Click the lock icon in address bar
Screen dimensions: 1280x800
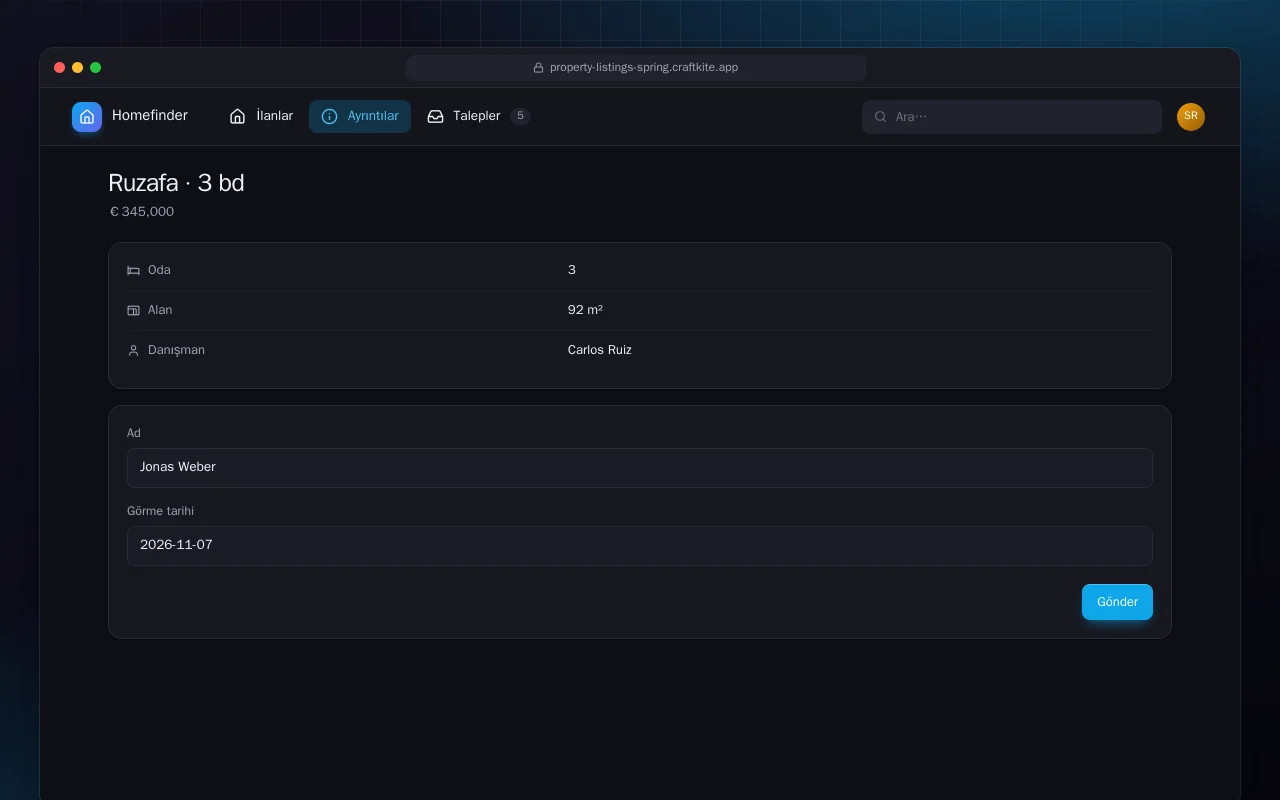point(538,68)
